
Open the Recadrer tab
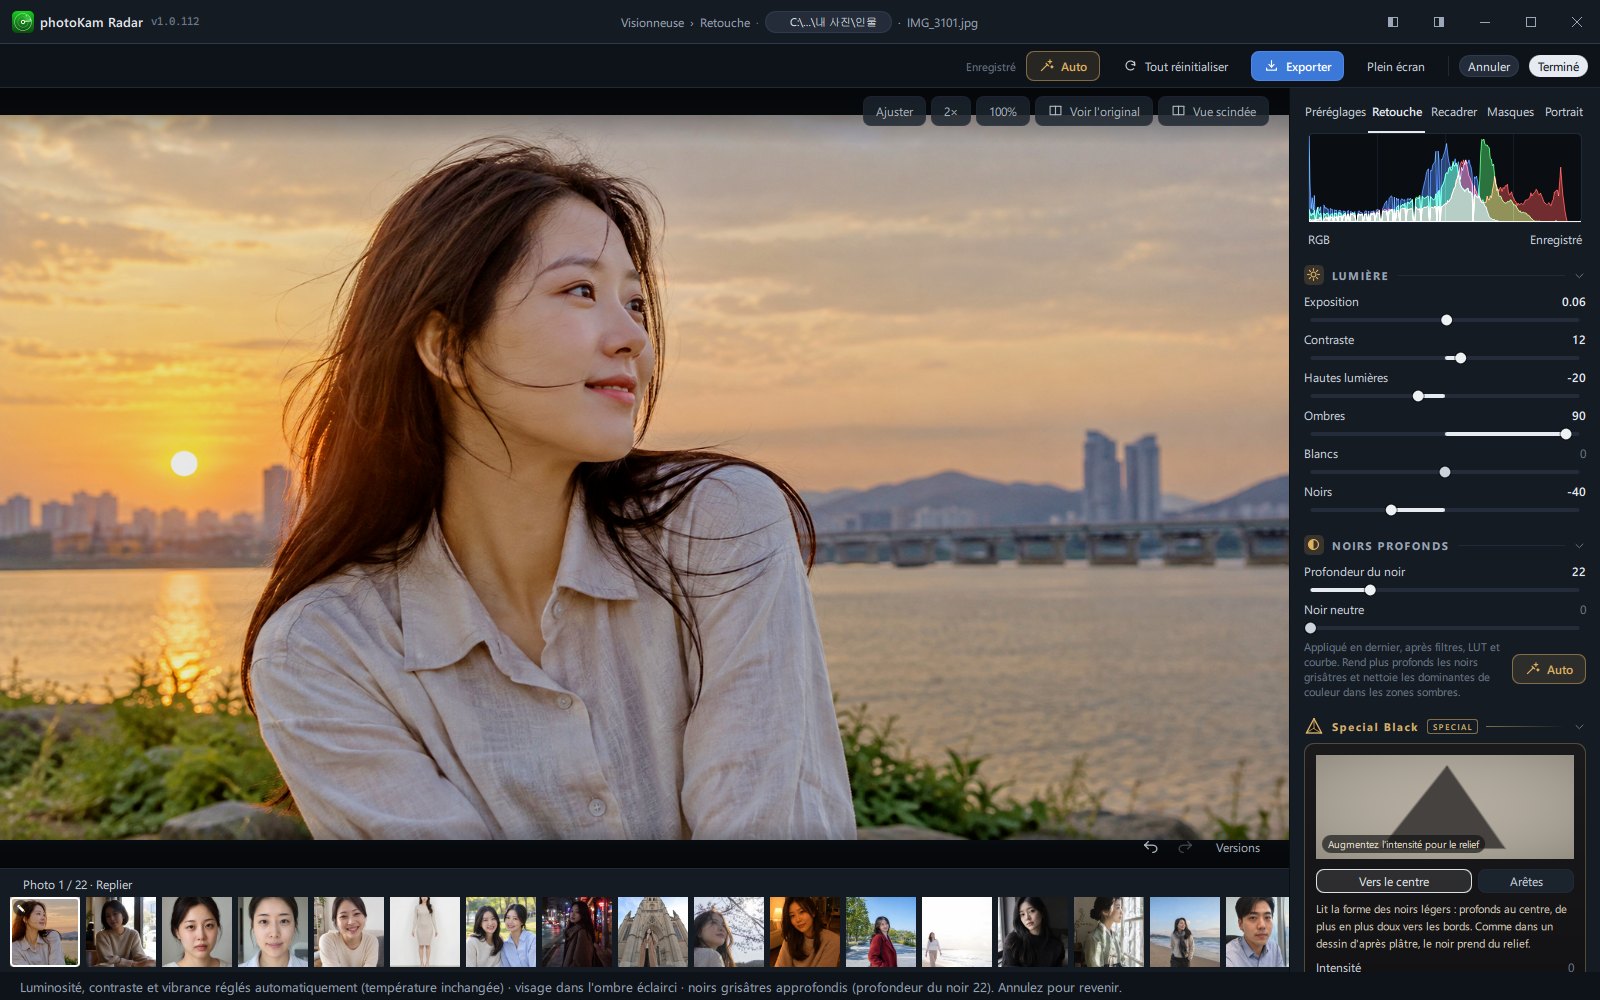tap(1453, 112)
